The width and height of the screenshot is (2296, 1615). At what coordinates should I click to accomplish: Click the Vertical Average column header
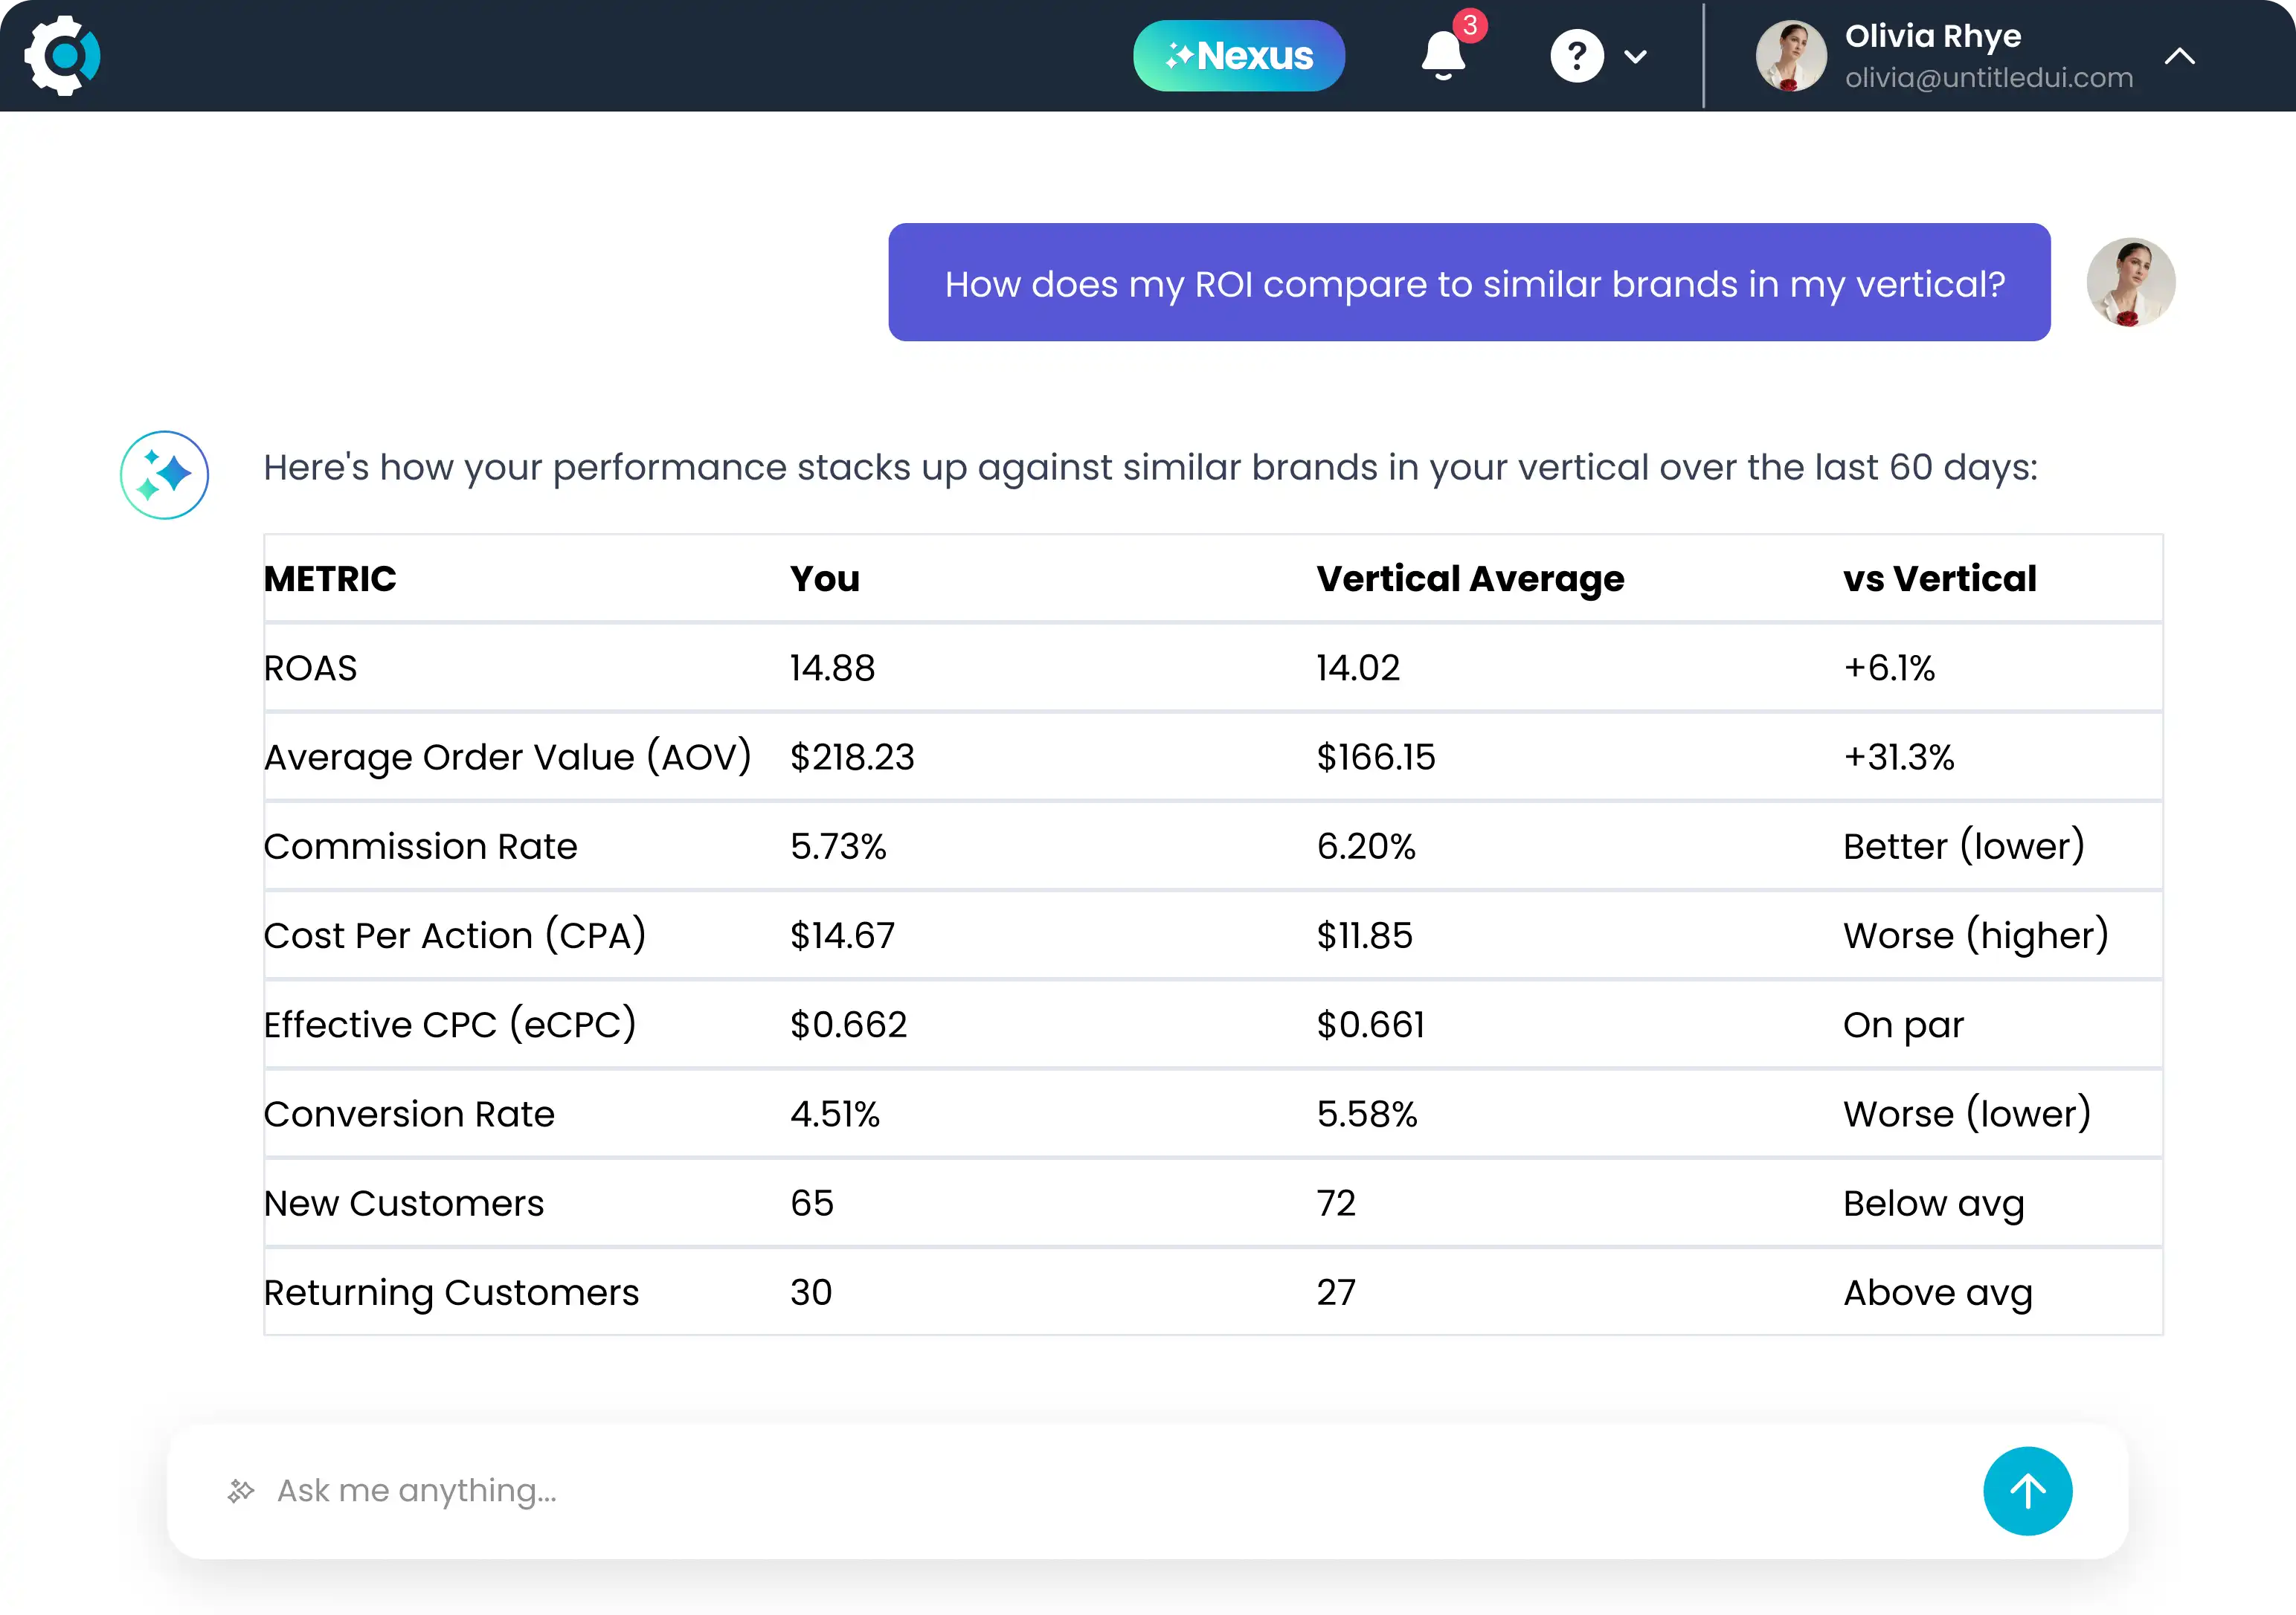1471,579
